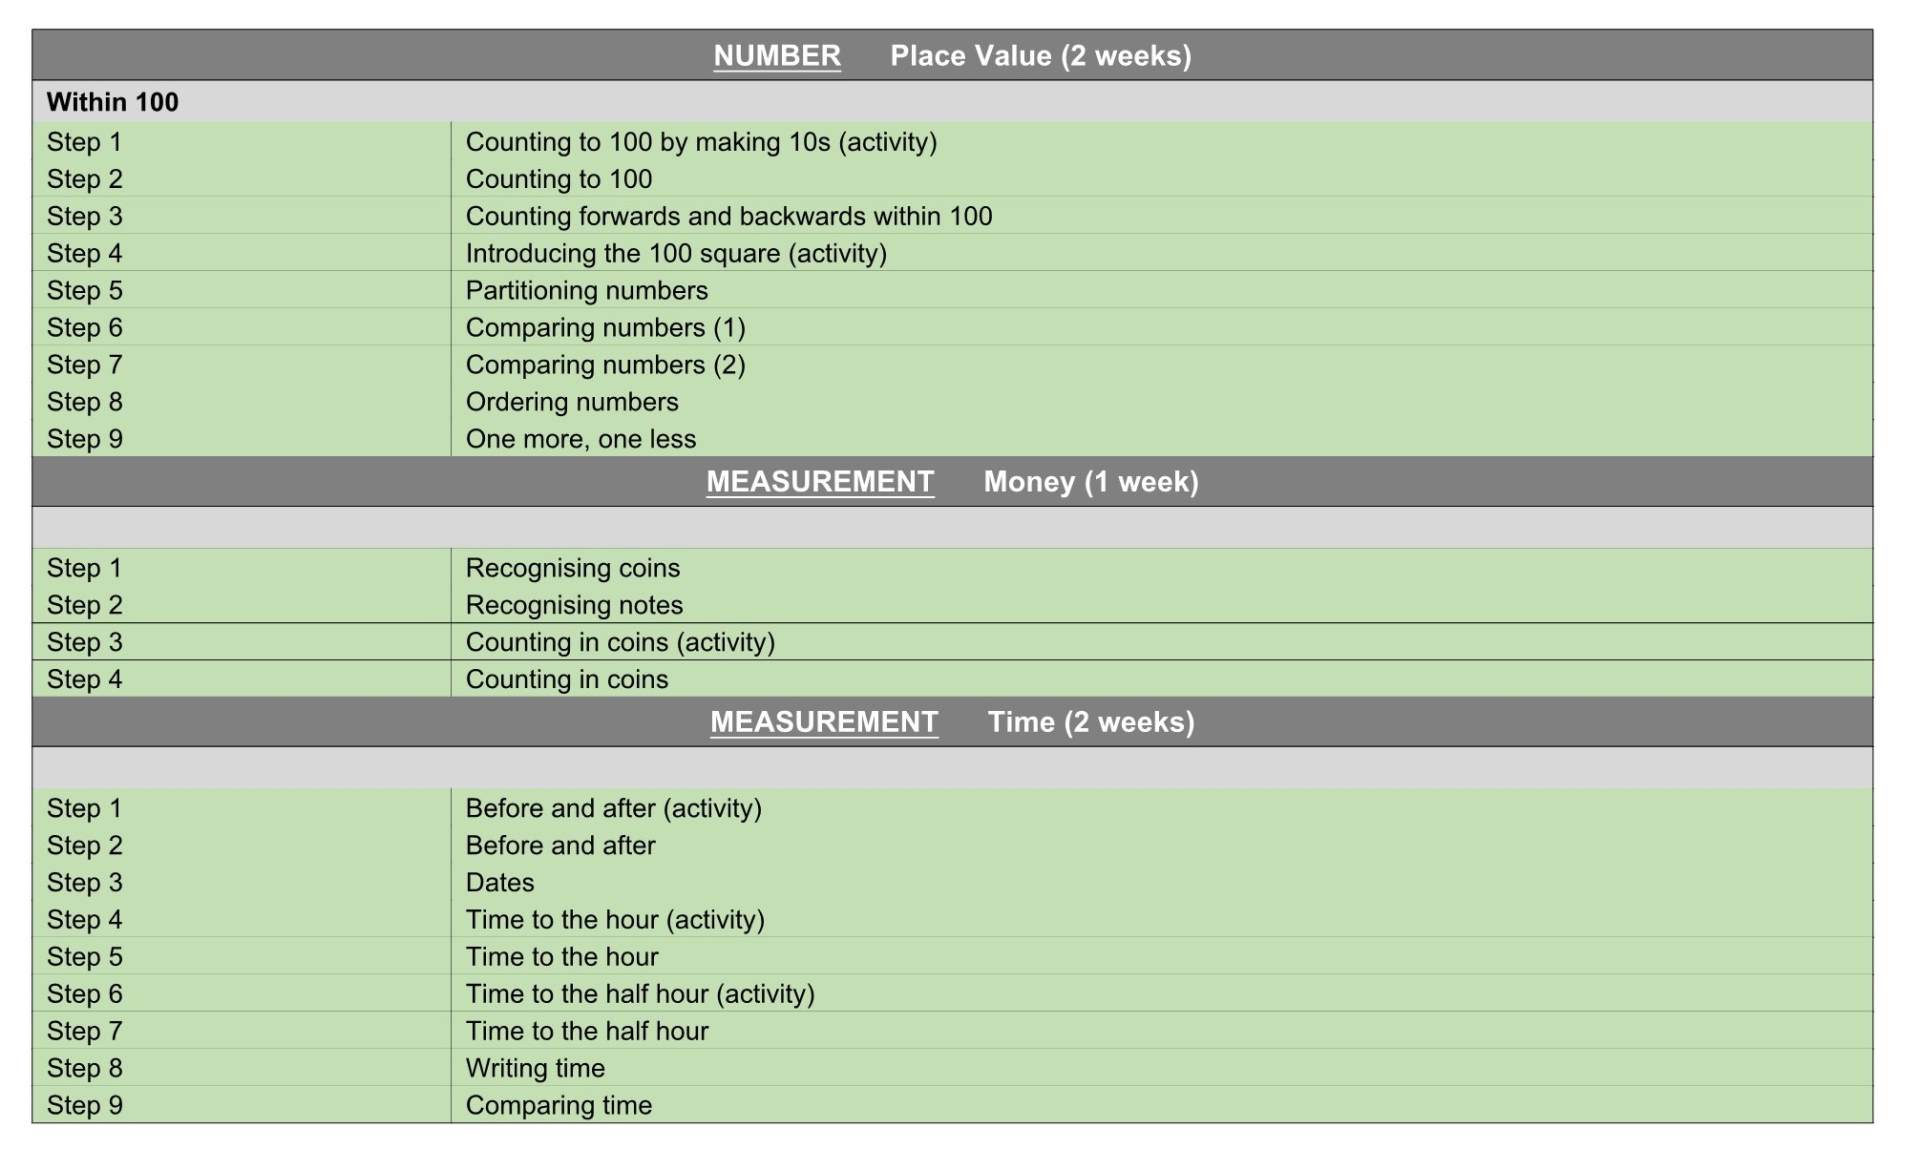Select the 'Comparing numbers (2)' entry

[x=605, y=365]
